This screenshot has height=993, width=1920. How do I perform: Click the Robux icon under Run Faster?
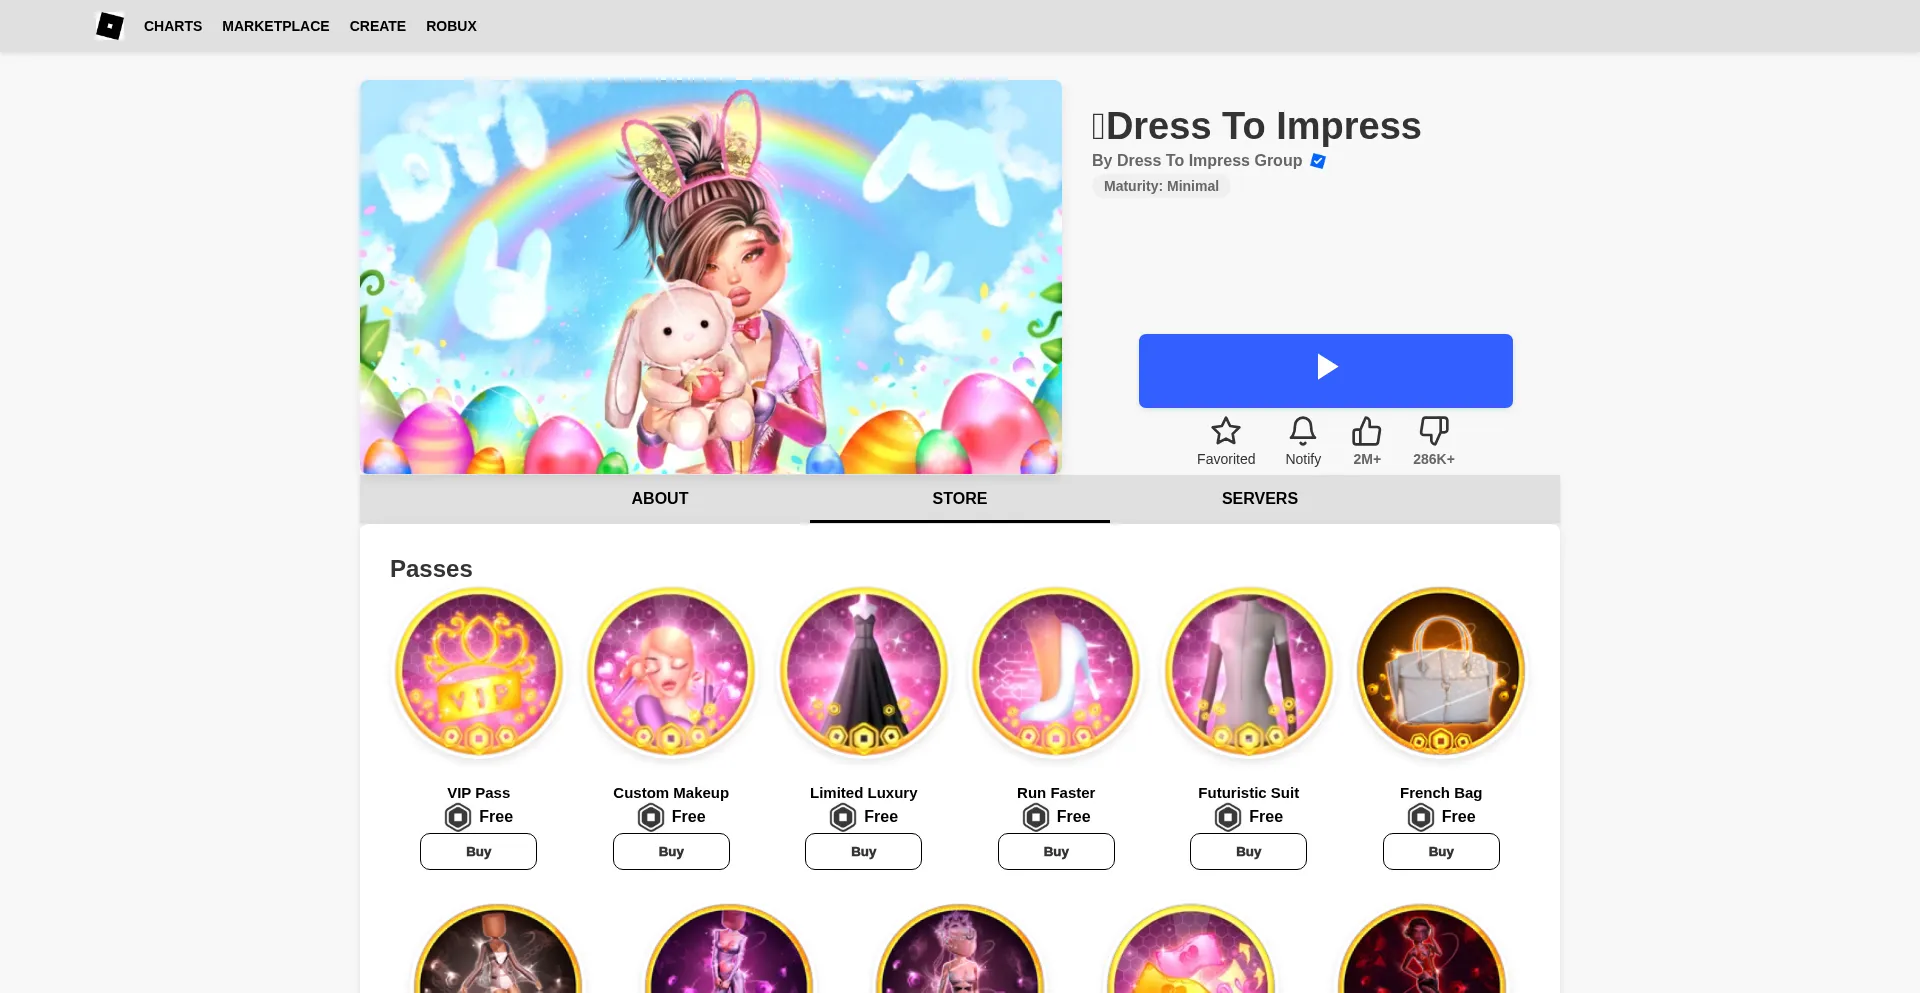tap(1036, 817)
